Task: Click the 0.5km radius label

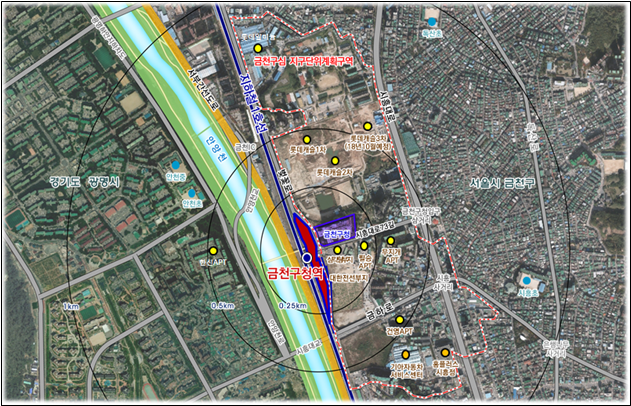Action: pyautogui.click(x=223, y=306)
